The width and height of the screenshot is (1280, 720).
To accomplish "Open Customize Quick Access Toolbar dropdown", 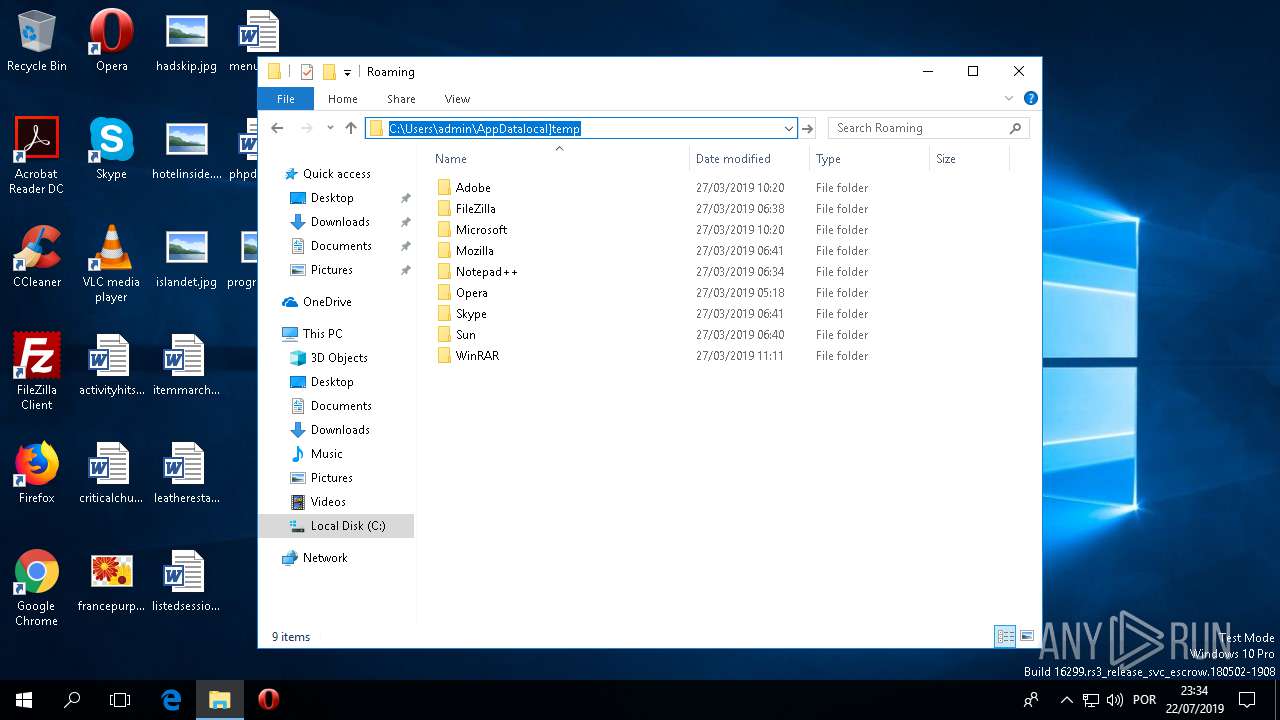I will point(348,72).
